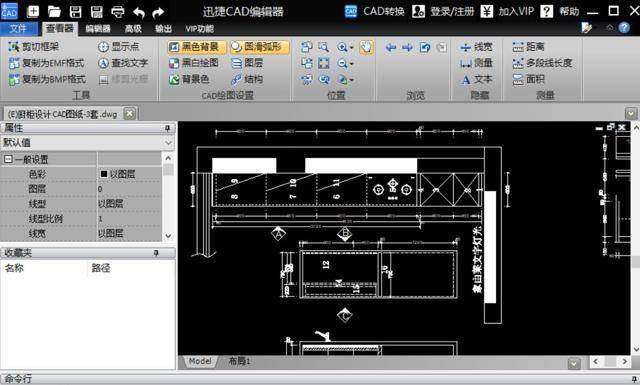Select the 剪切框架 clip frame tool
The width and height of the screenshot is (640, 385).
(x=34, y=47)
